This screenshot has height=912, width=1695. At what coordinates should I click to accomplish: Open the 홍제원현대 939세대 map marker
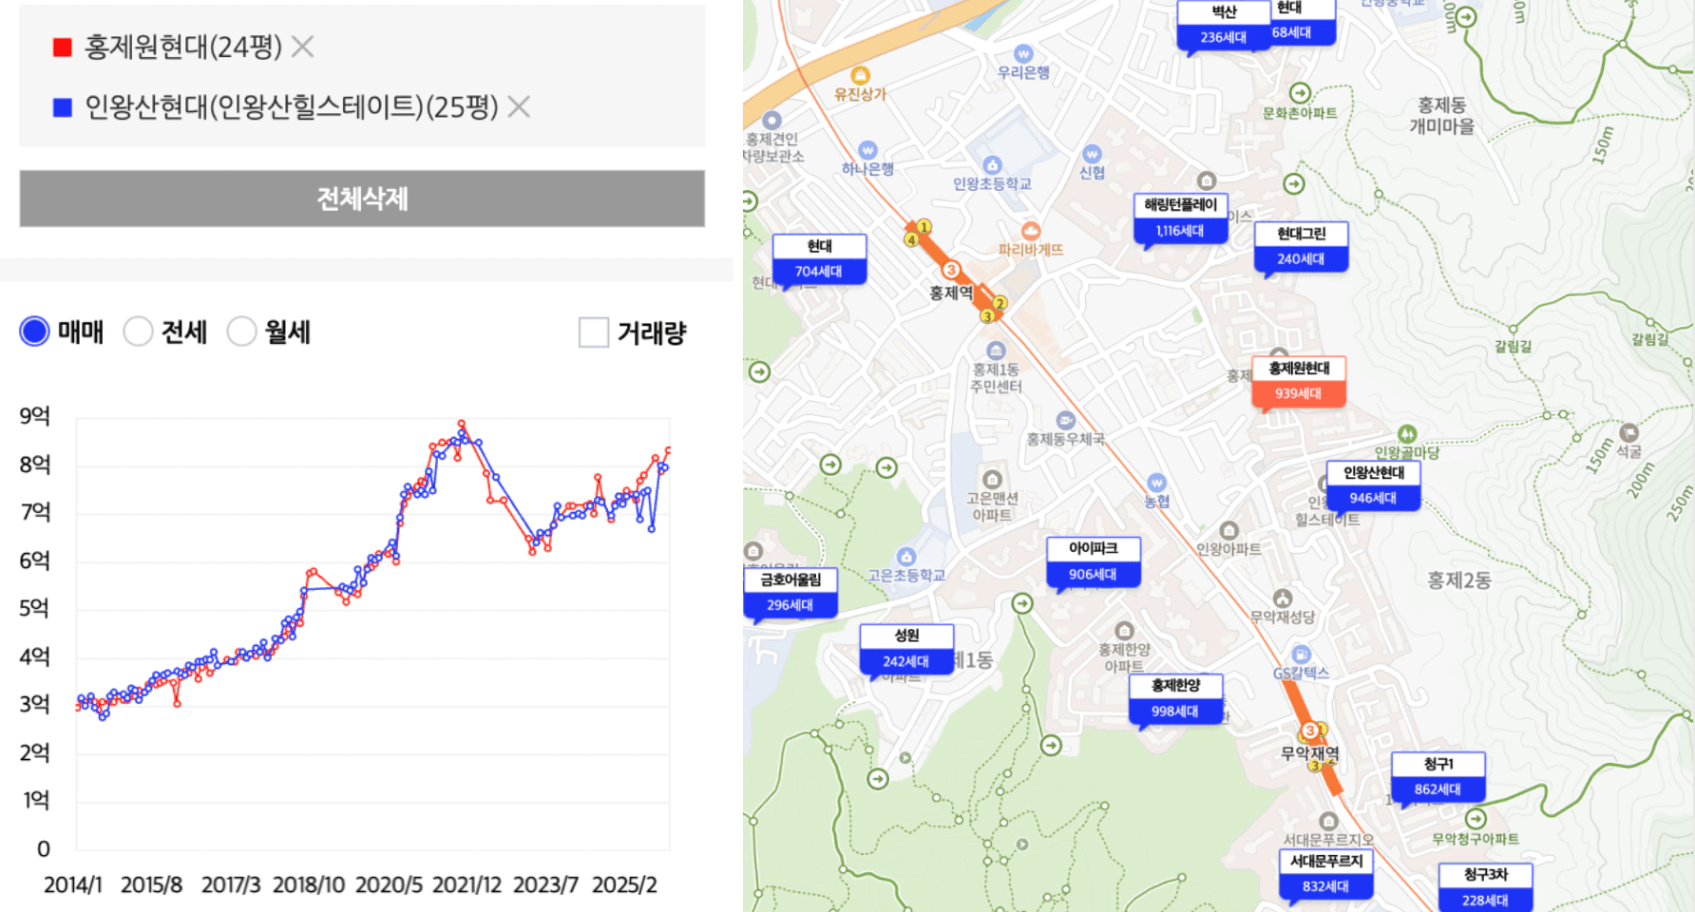(1298, 381)
